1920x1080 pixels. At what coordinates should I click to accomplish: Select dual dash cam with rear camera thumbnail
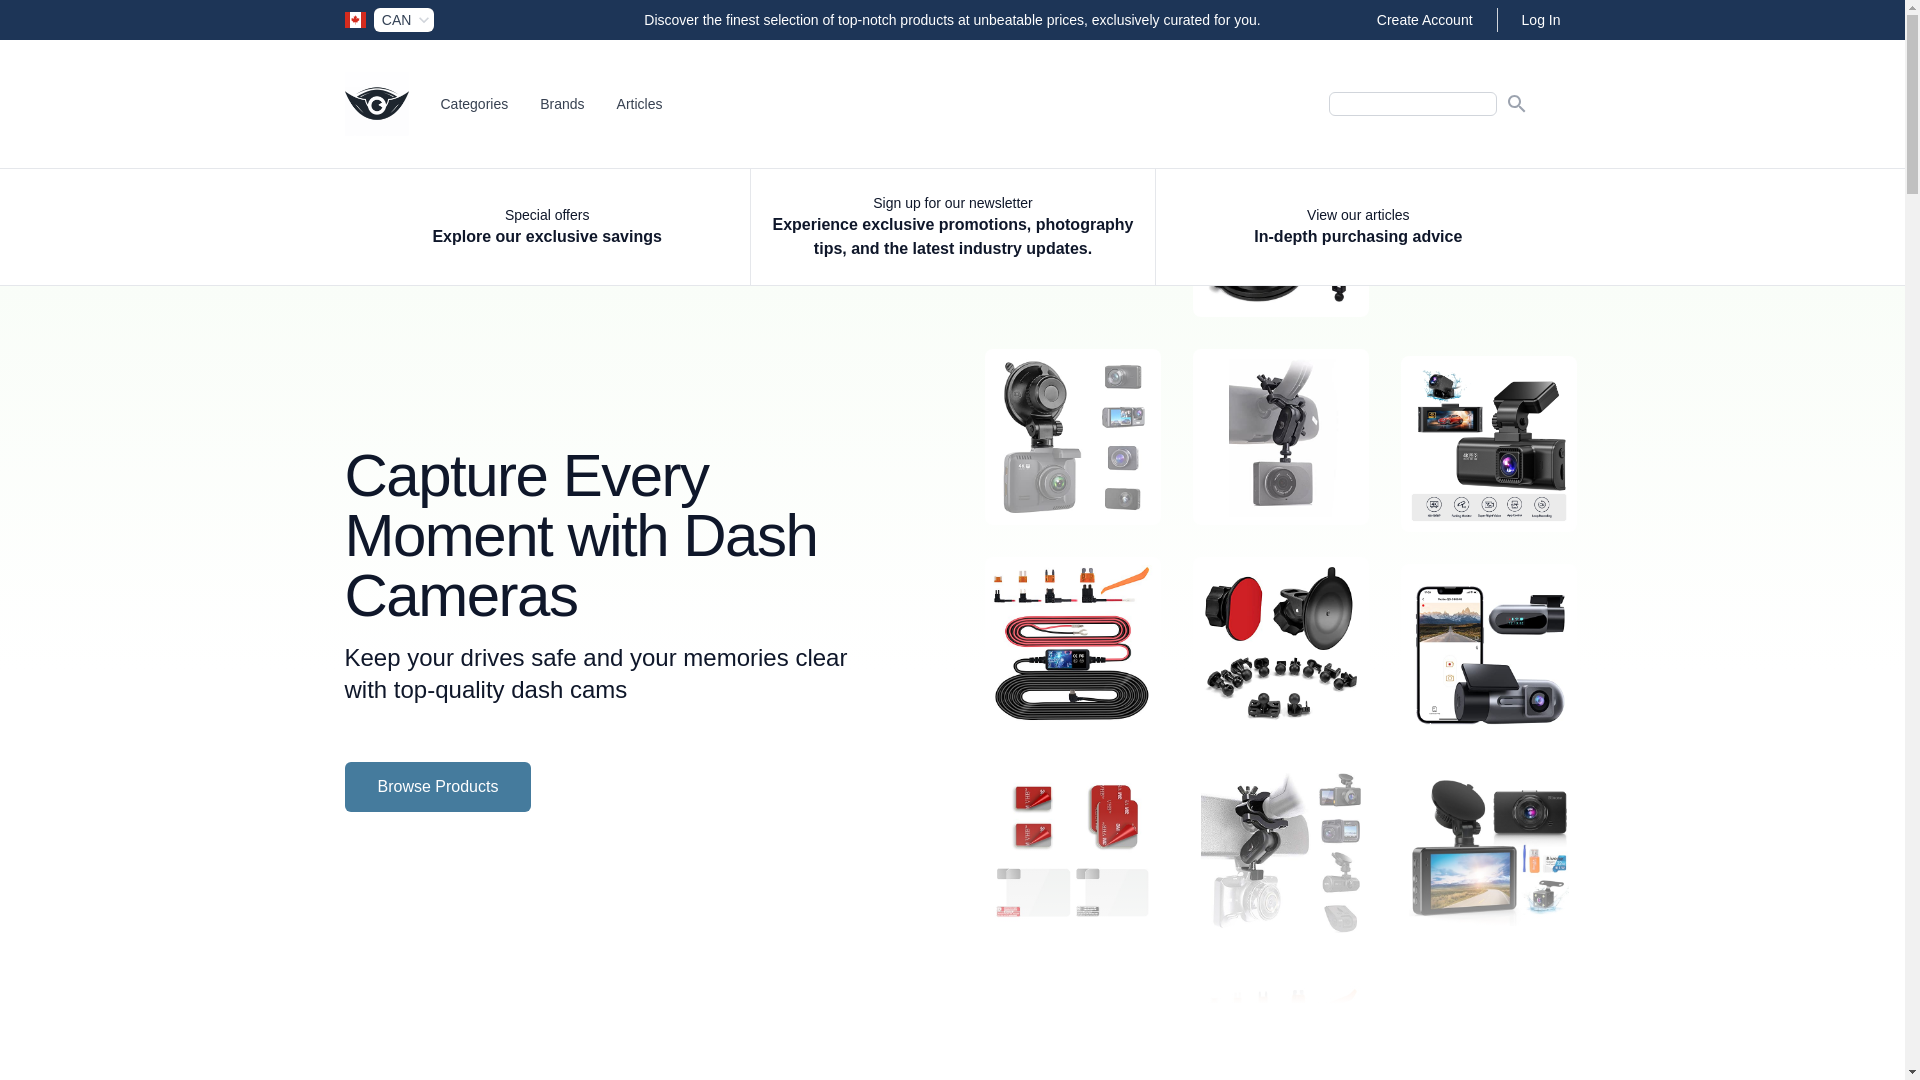[x=1489, y=444]
